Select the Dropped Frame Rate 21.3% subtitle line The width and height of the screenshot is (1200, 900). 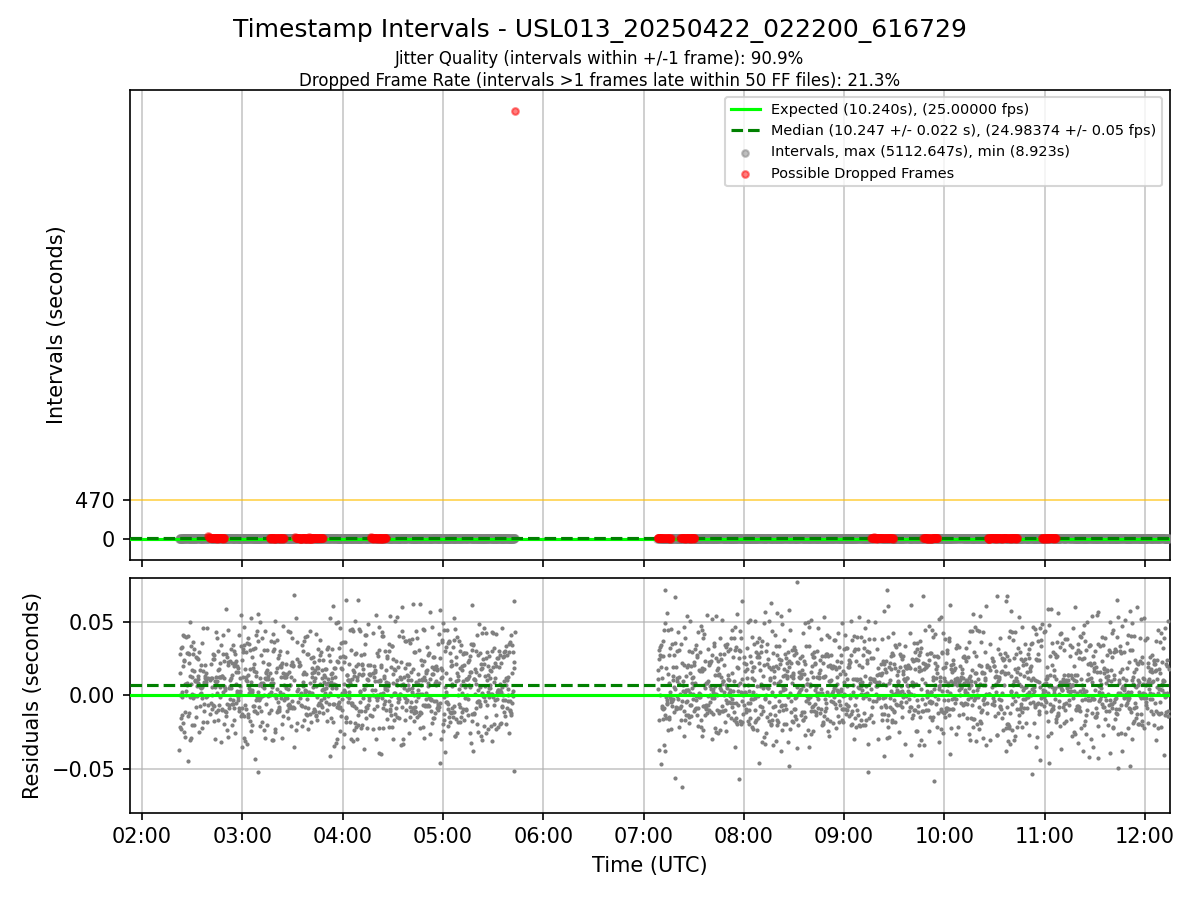point(599,80)
